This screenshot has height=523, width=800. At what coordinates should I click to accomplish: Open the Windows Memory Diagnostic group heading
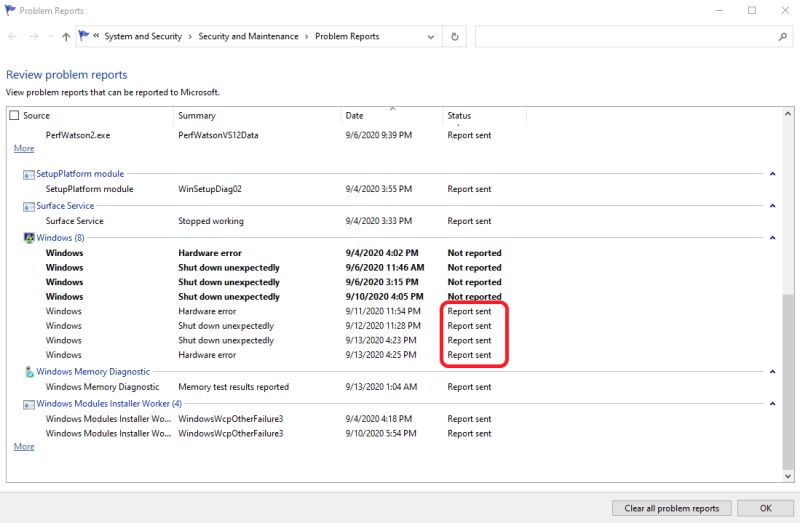pyautogui.click(x=93, y=371)
